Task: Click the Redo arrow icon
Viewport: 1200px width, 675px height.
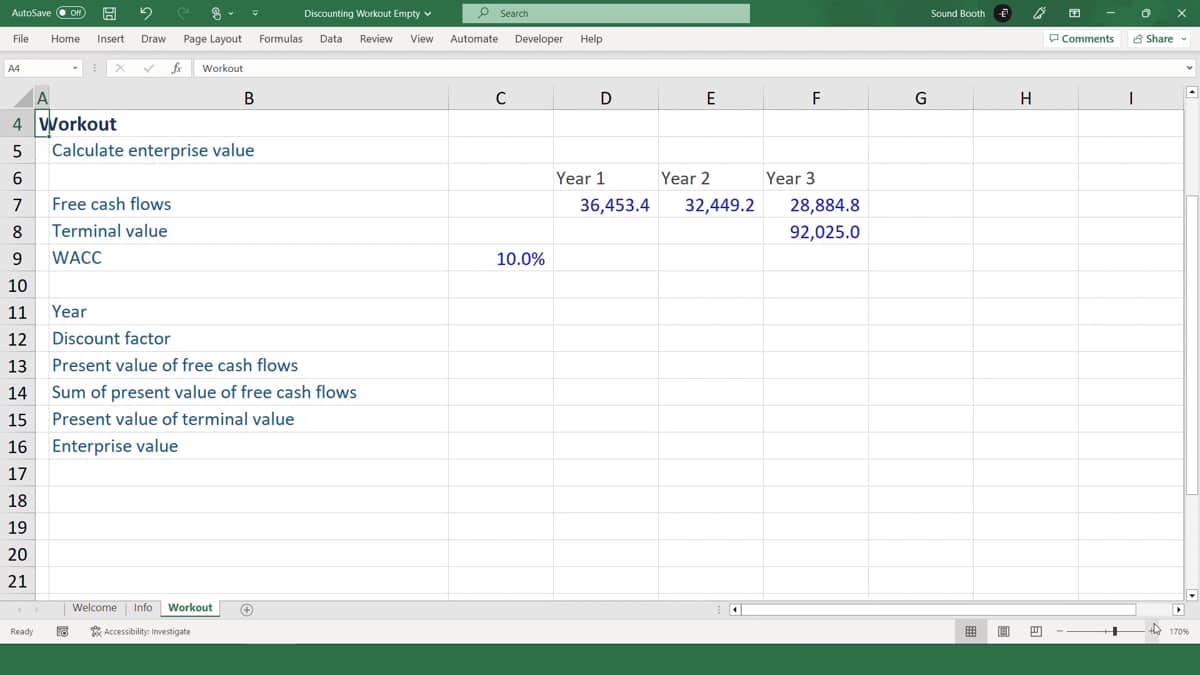Action: coord(182,13)
